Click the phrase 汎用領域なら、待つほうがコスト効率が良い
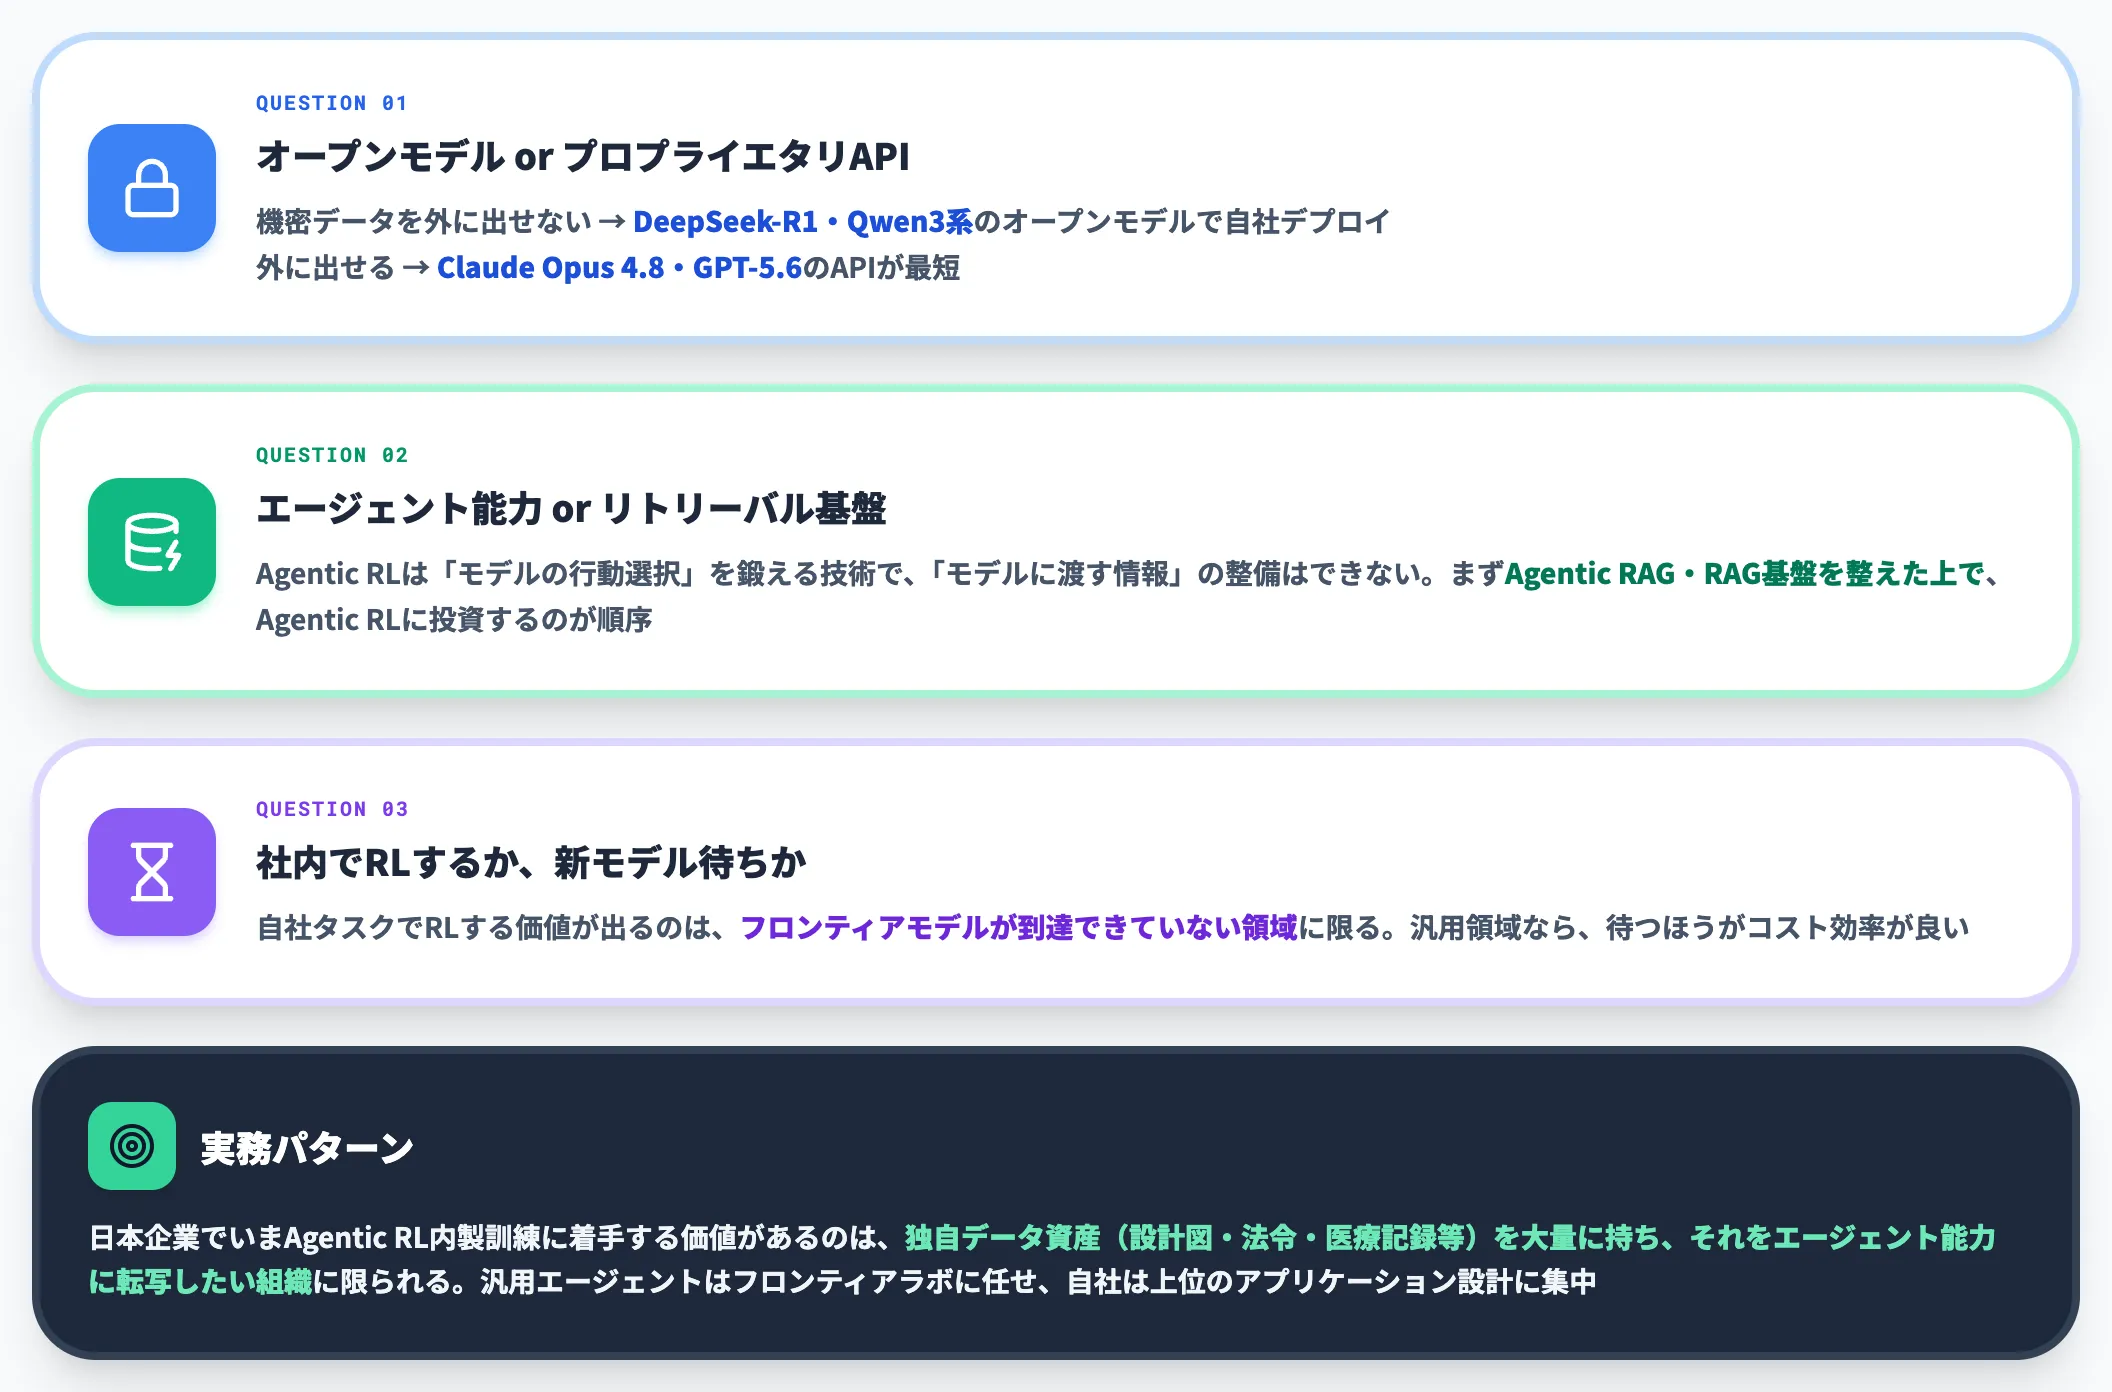 (x=1689, y=928)
